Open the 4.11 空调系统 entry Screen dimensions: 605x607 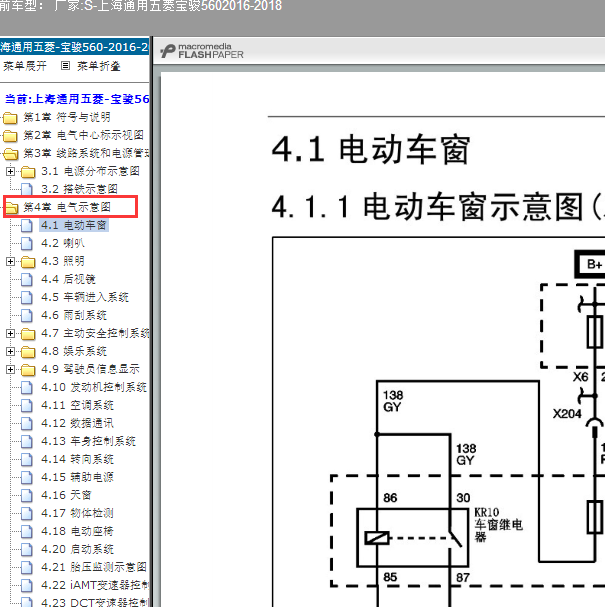pyautogui.click(x=77, y=405)
